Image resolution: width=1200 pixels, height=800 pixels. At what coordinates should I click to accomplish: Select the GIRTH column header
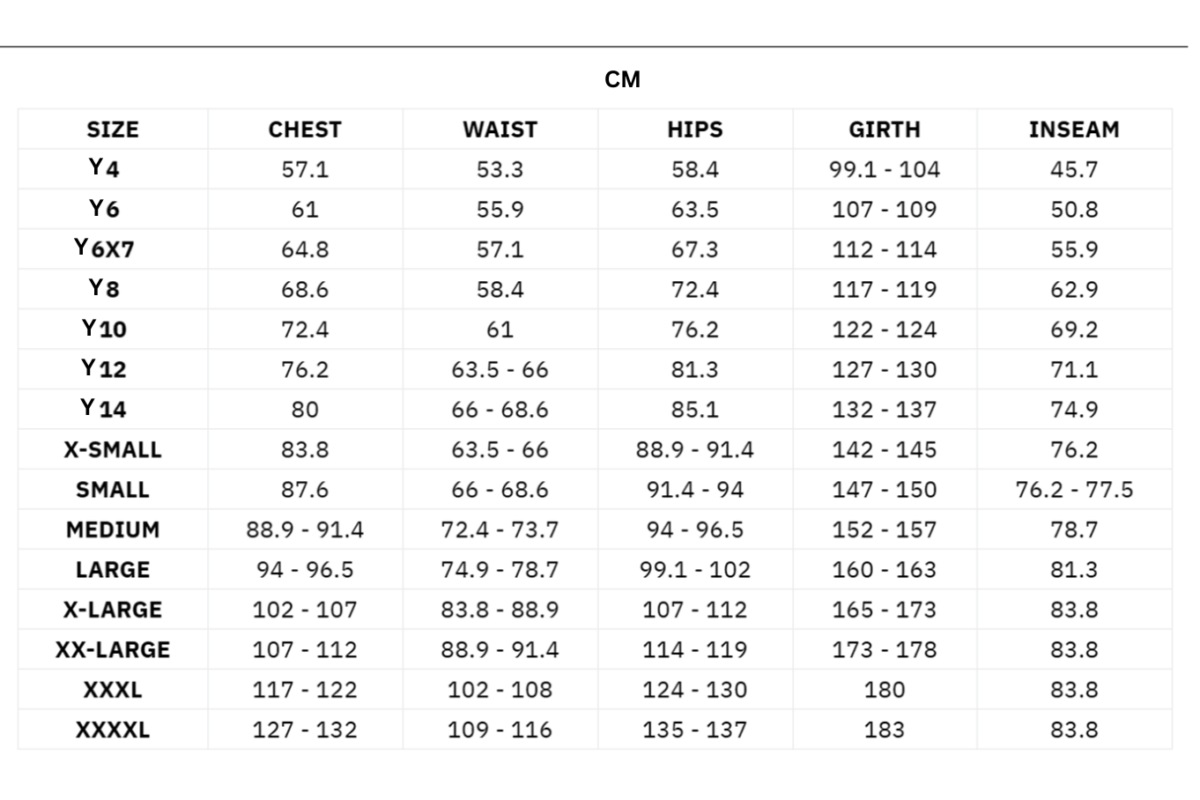coord(884,130)
